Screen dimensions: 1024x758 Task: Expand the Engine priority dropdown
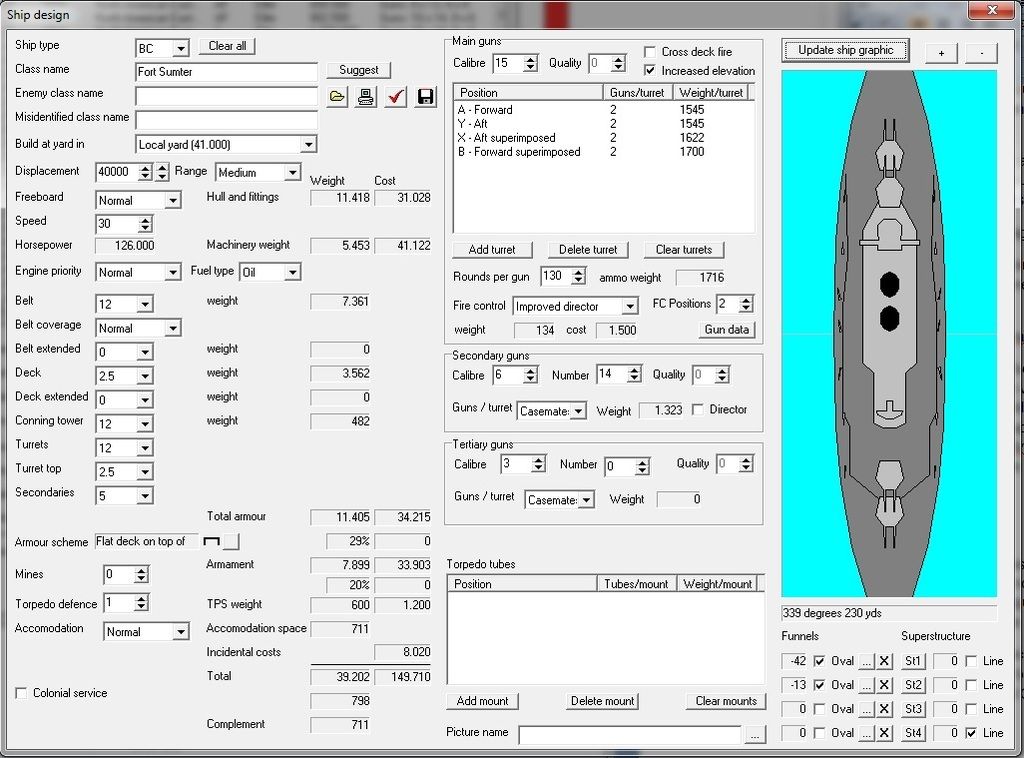coord(172,272)
